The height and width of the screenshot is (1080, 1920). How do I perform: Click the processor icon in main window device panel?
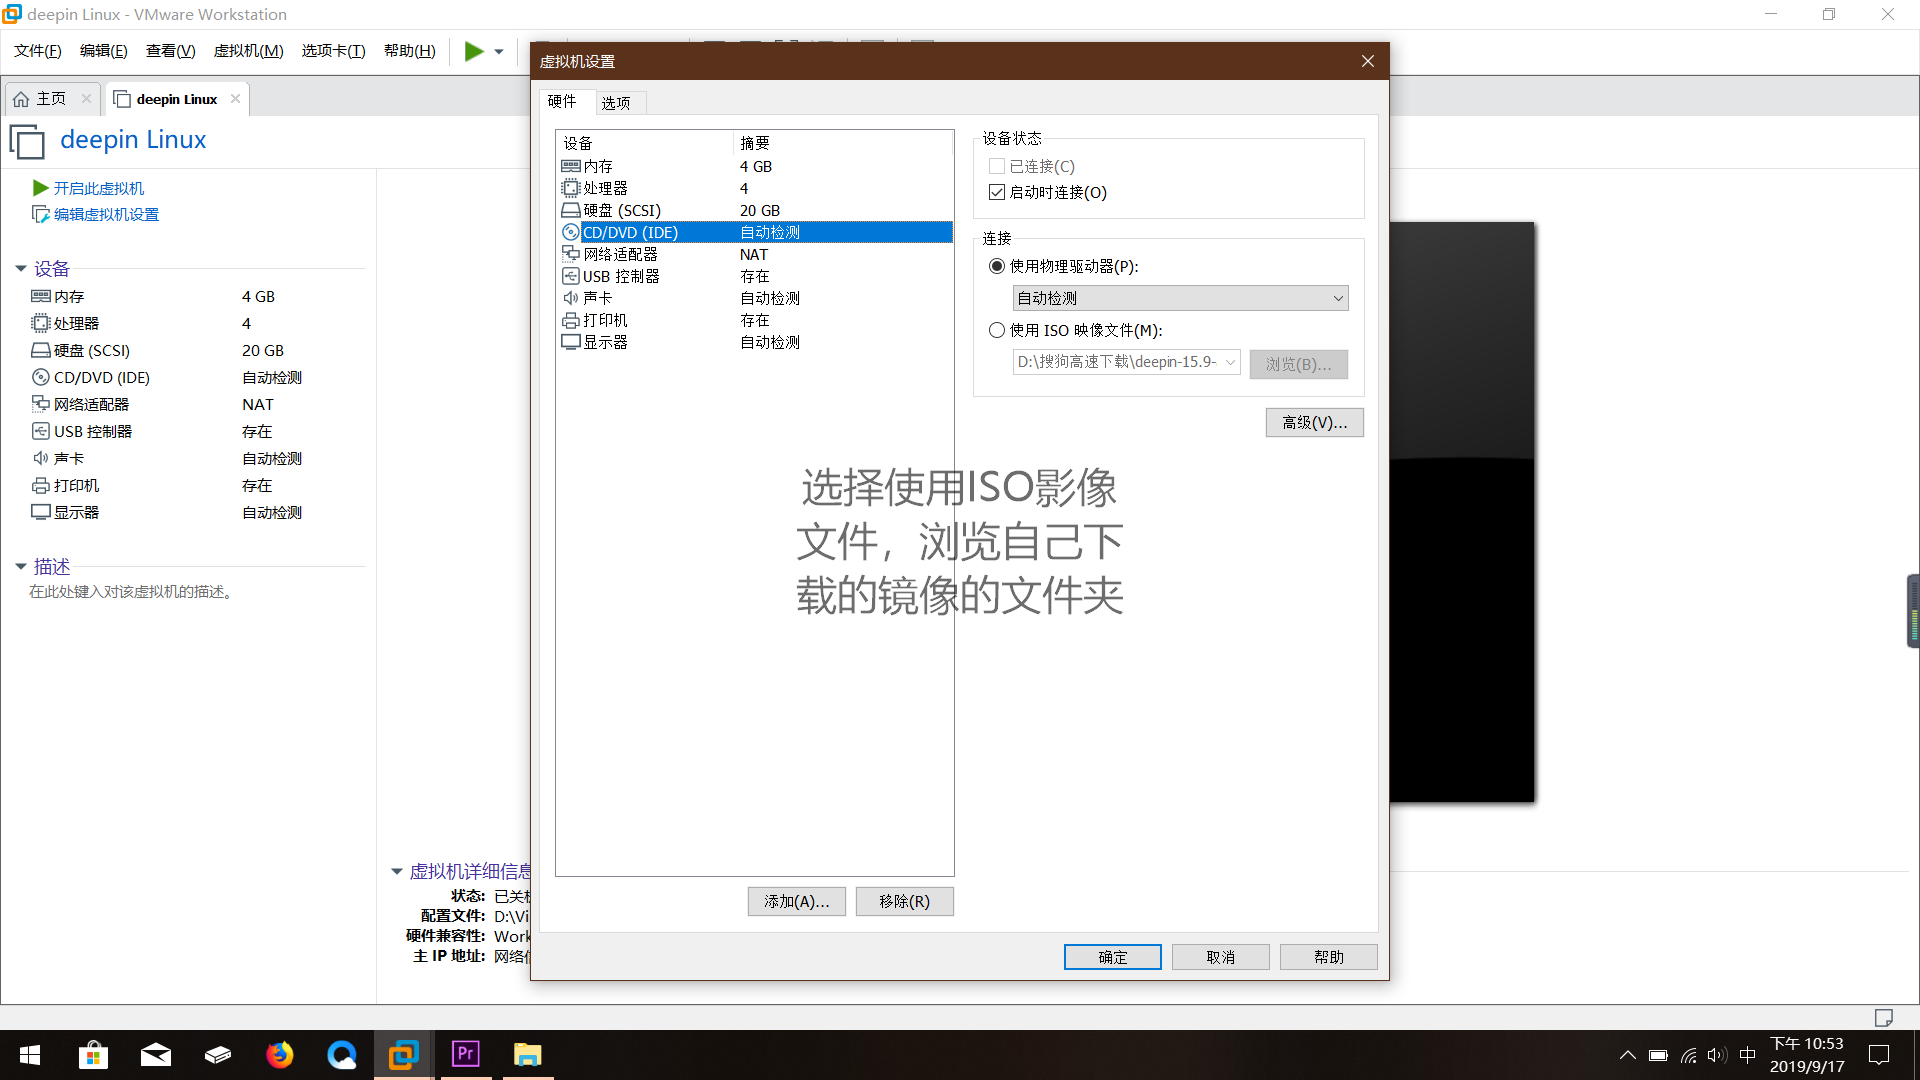coord(41,323)
